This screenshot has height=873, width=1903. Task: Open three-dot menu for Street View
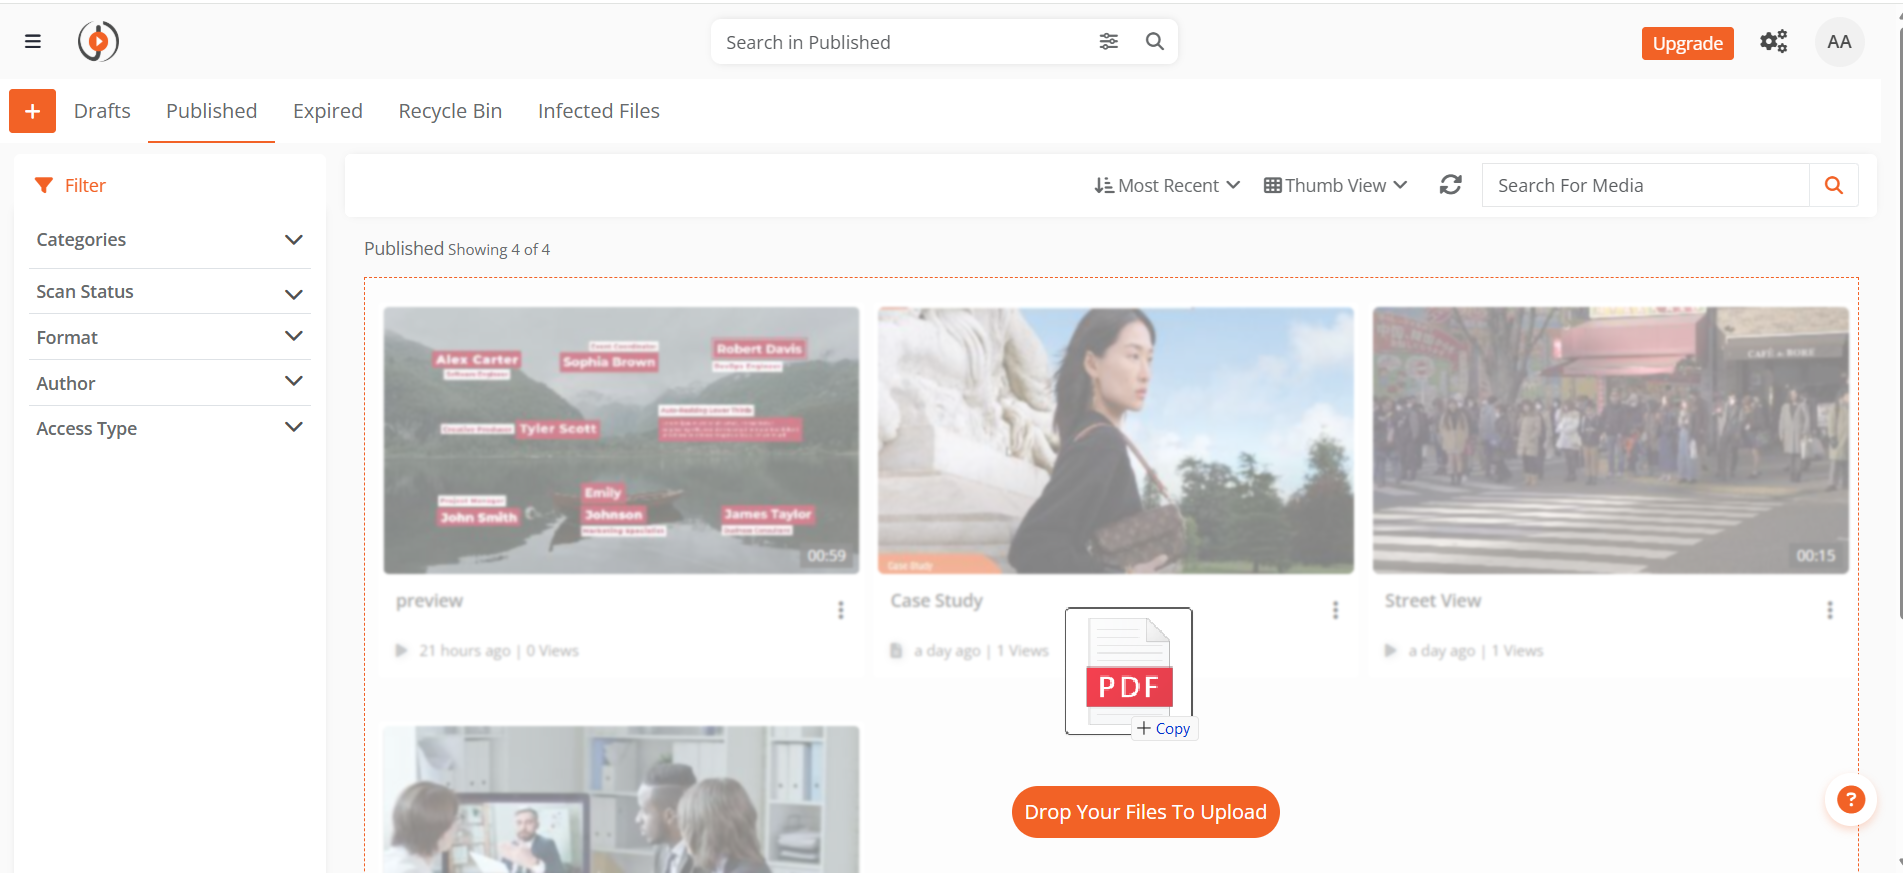pos(1829,610)
